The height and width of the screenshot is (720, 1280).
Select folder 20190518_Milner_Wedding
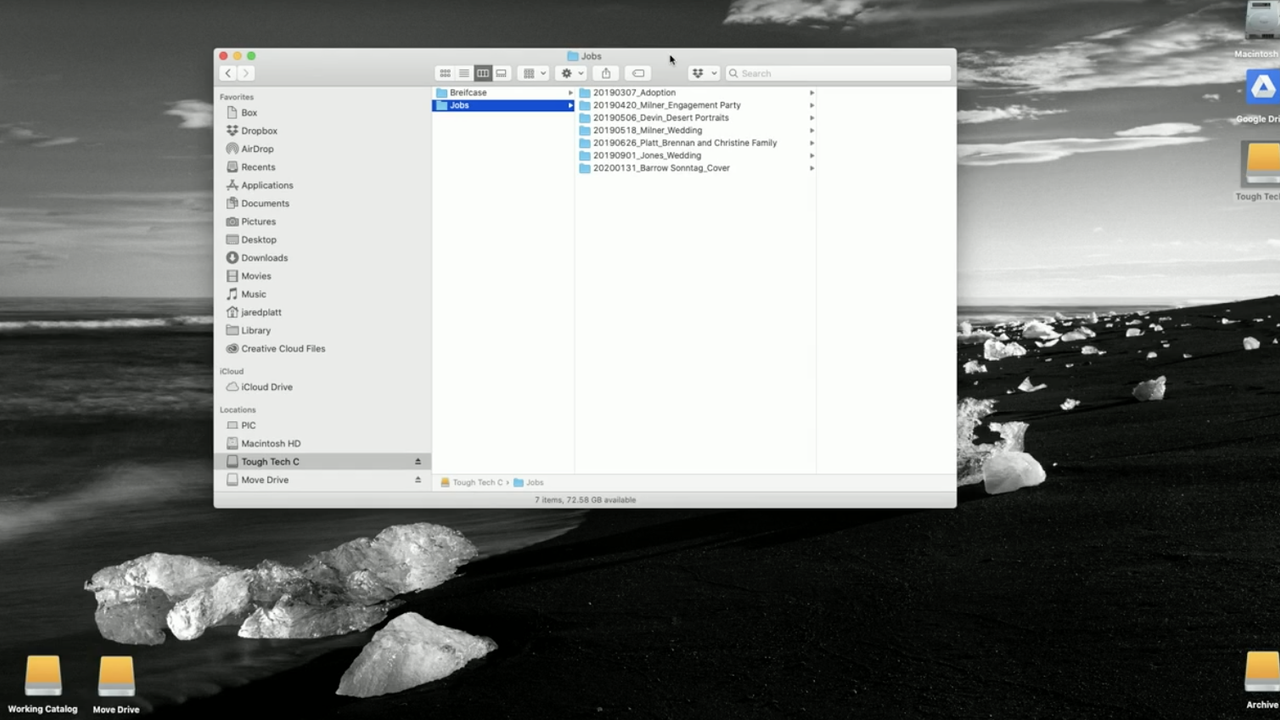click(647, 130)
